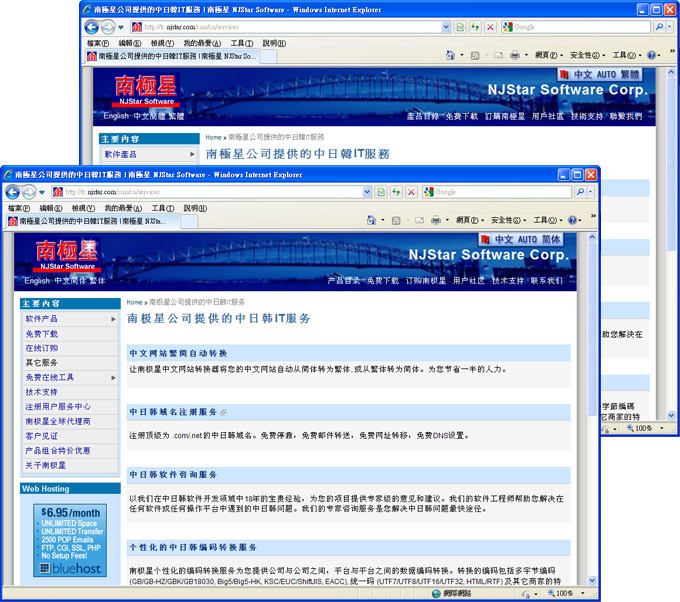Click Help icon in rear window toolbar

(x=651, y=55)
